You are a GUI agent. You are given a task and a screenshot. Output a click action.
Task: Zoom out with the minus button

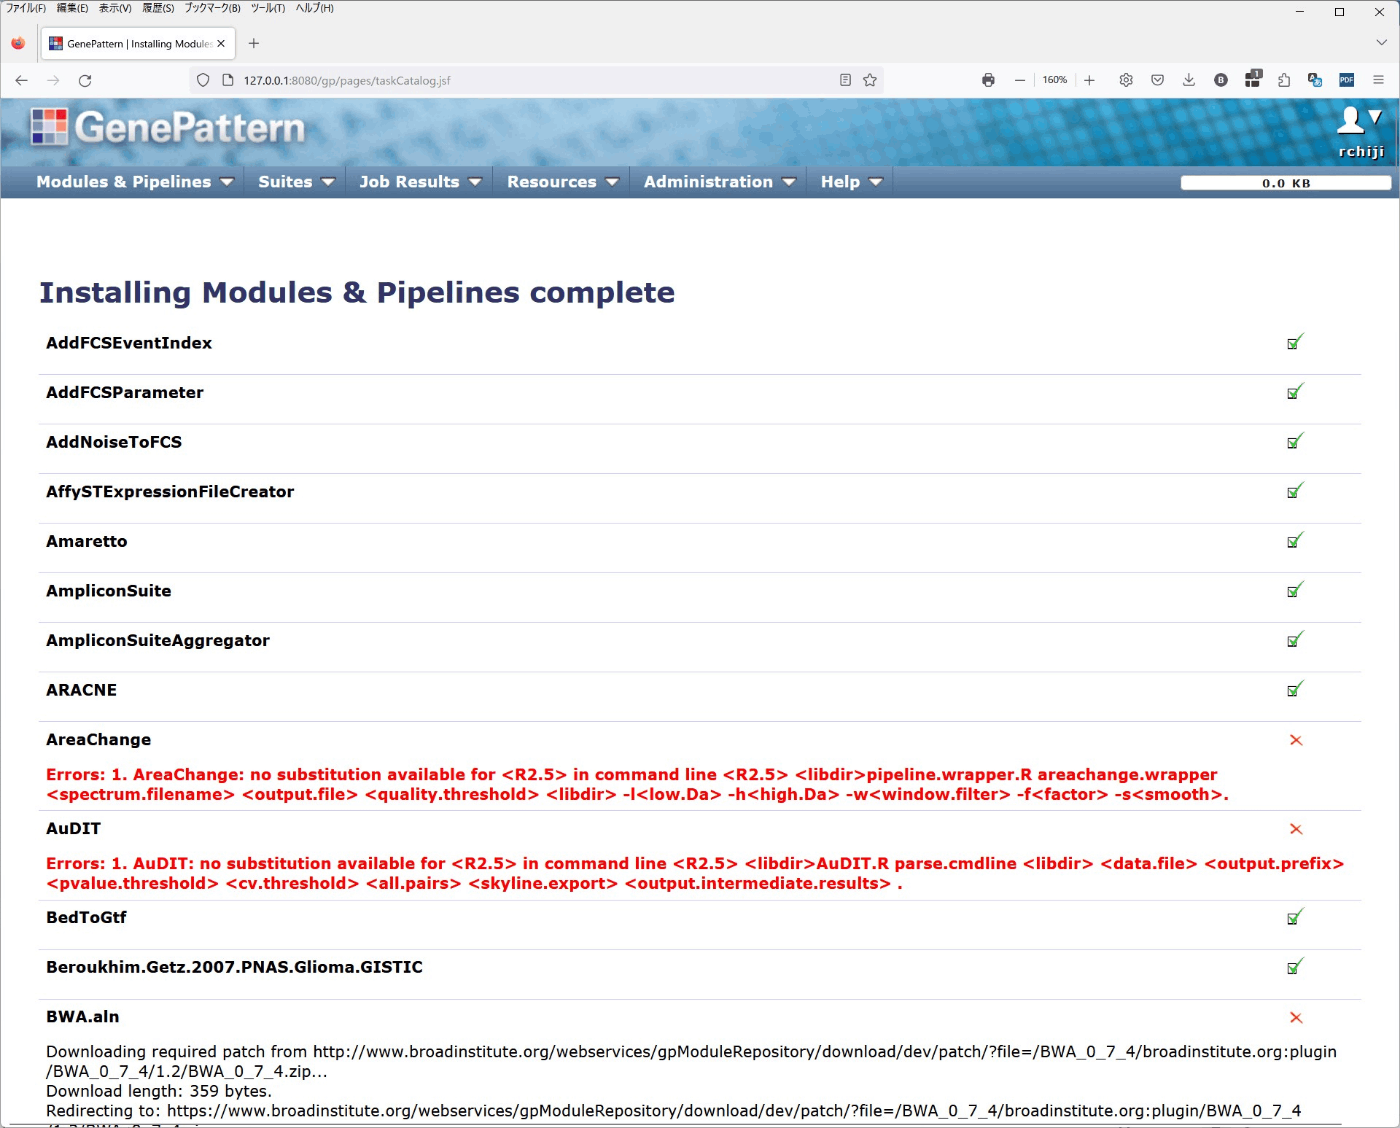click(x=1019, y=80)
